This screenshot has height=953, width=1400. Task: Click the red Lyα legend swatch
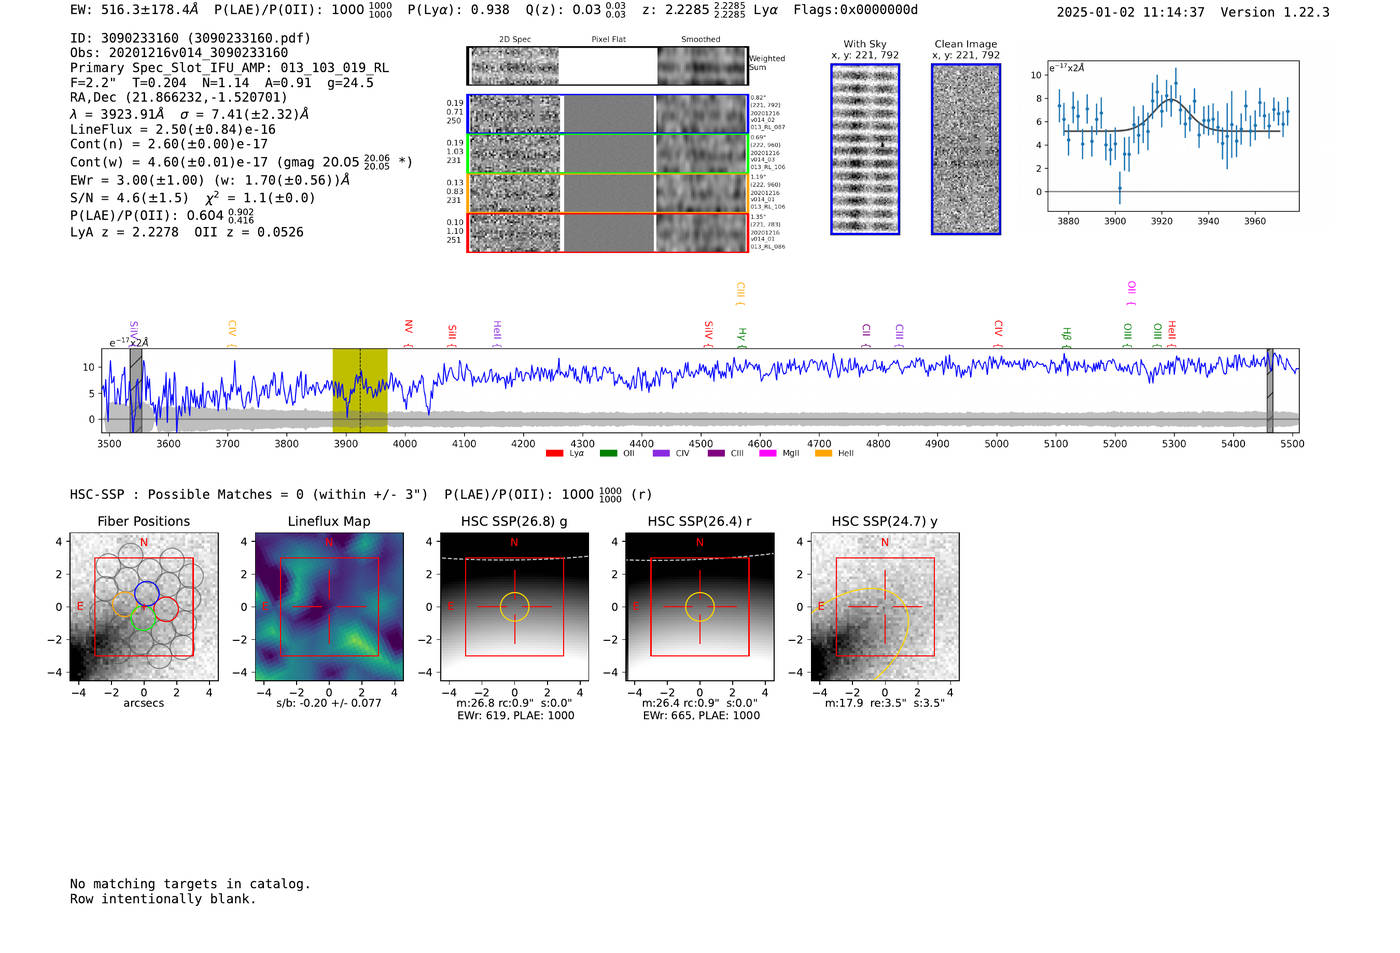tap(554, 453)
